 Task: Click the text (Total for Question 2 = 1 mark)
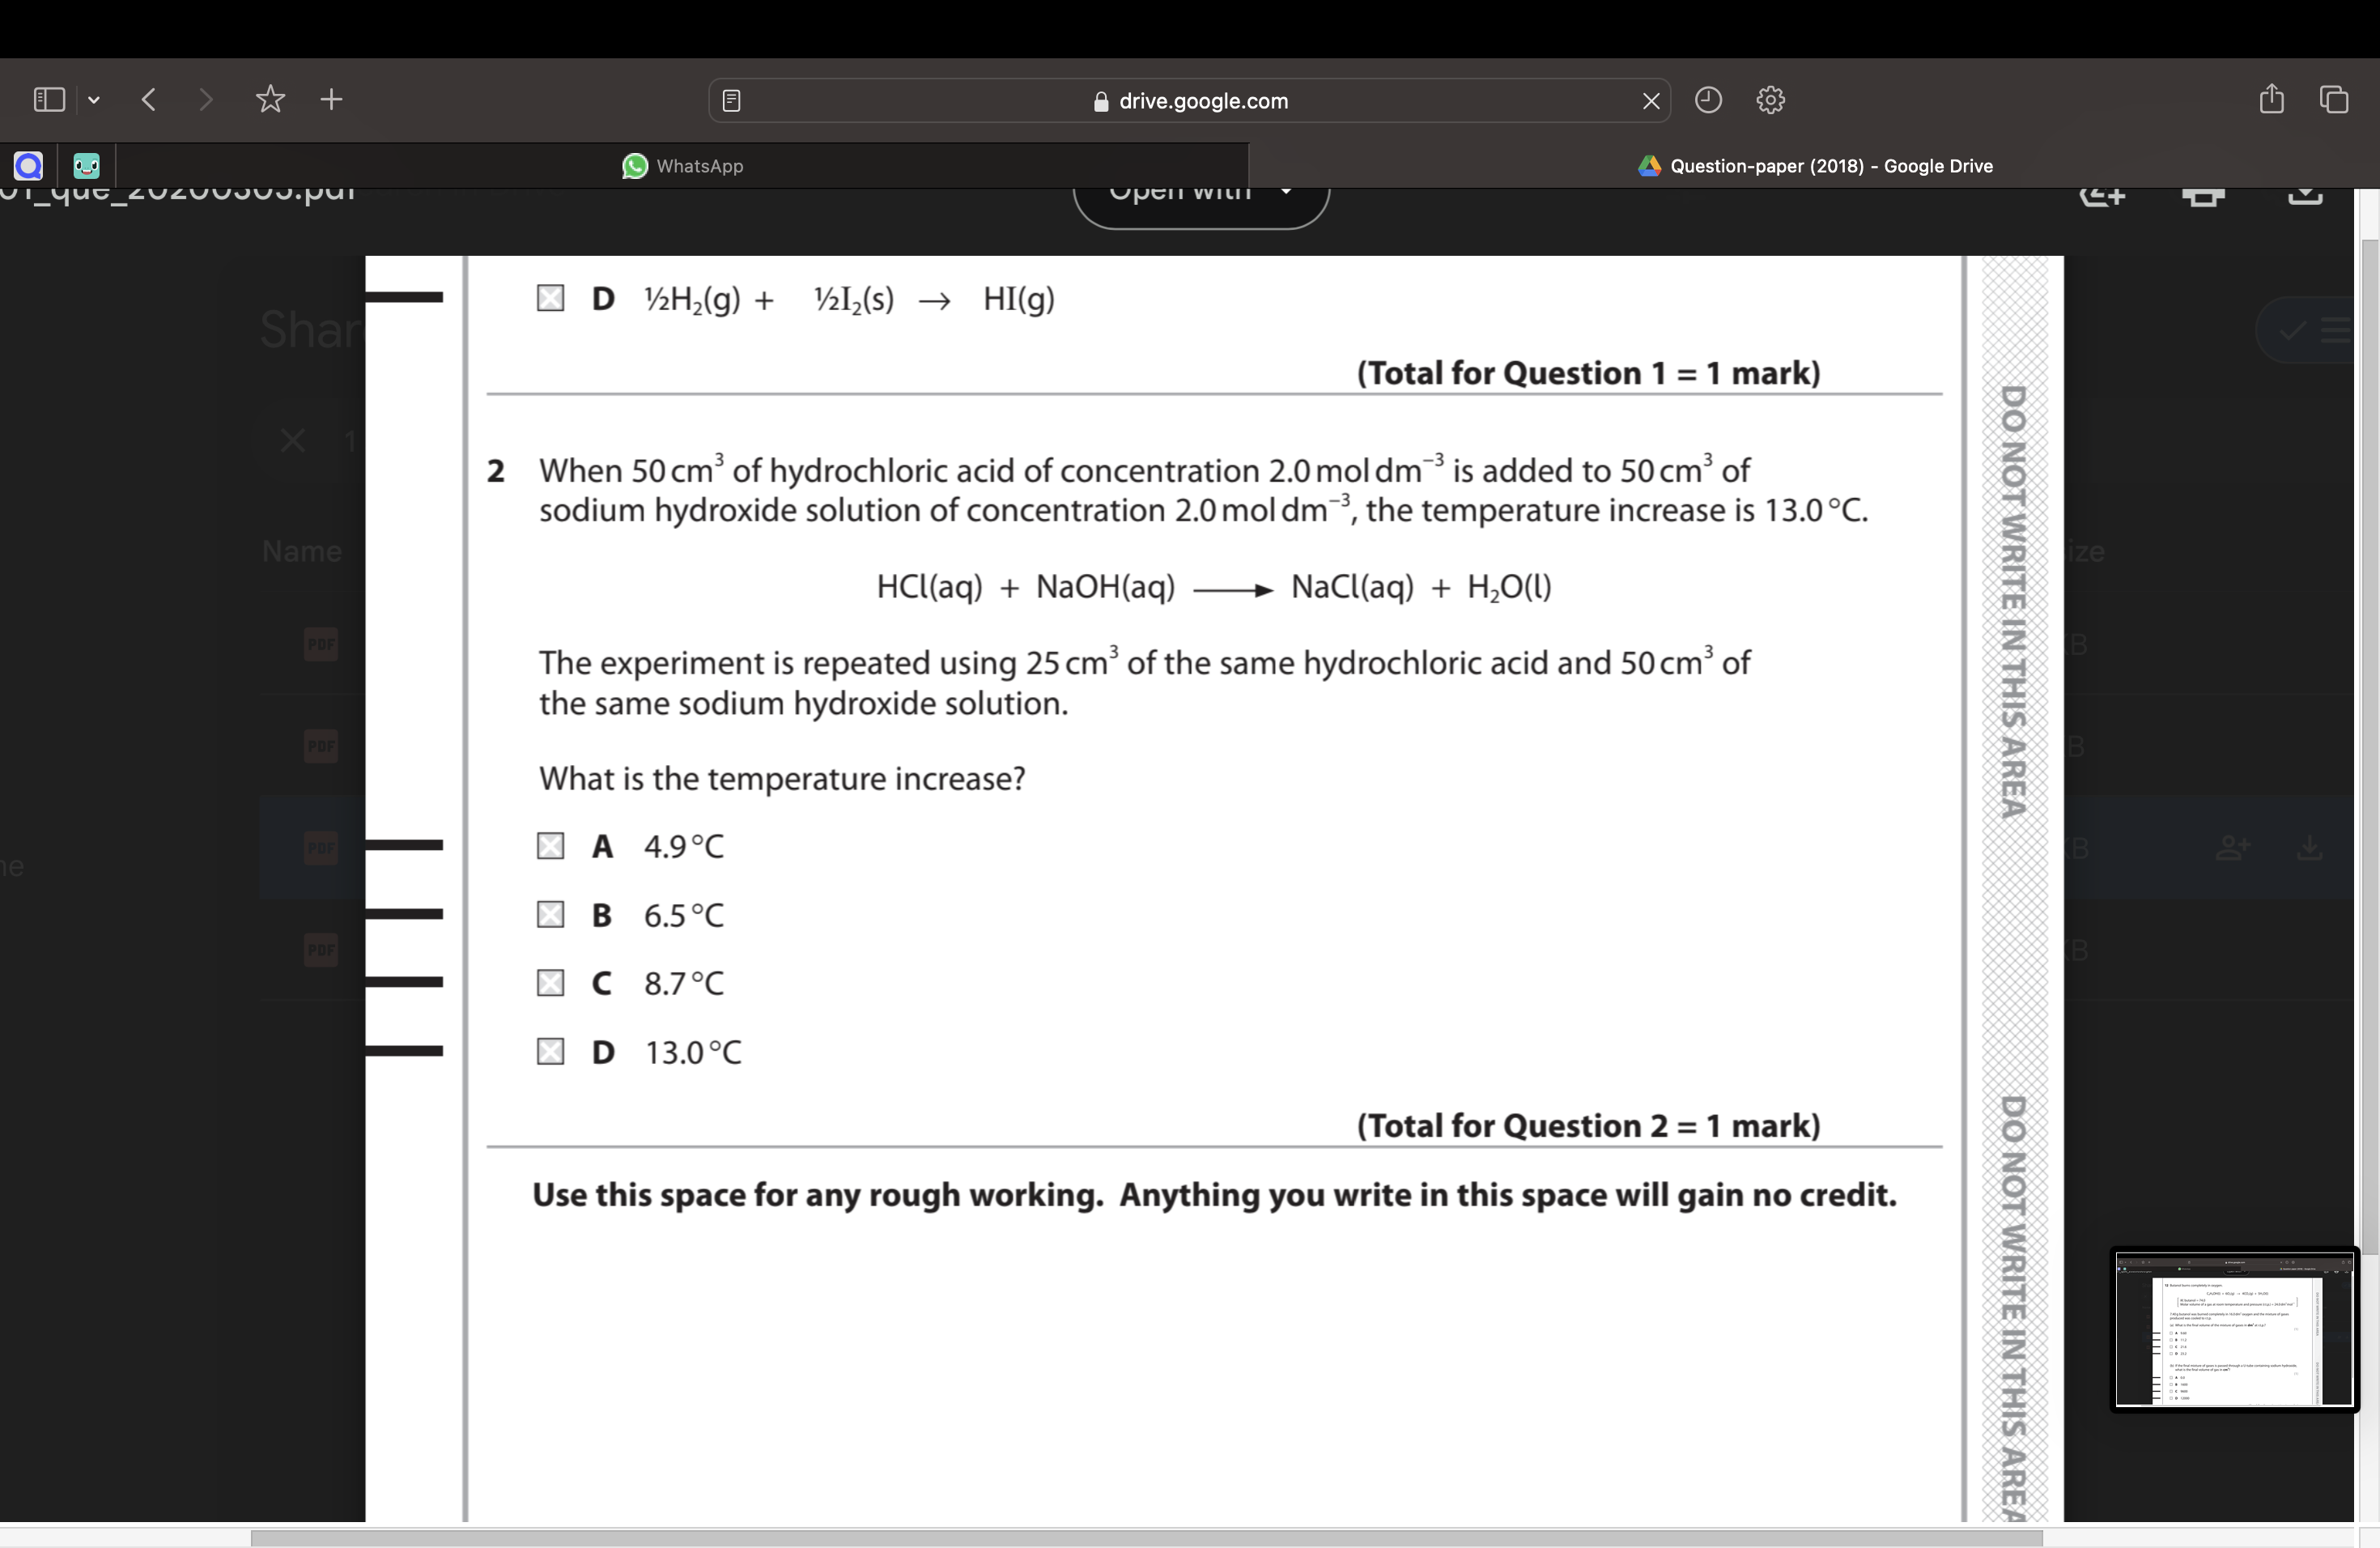click(1588, 1126)
